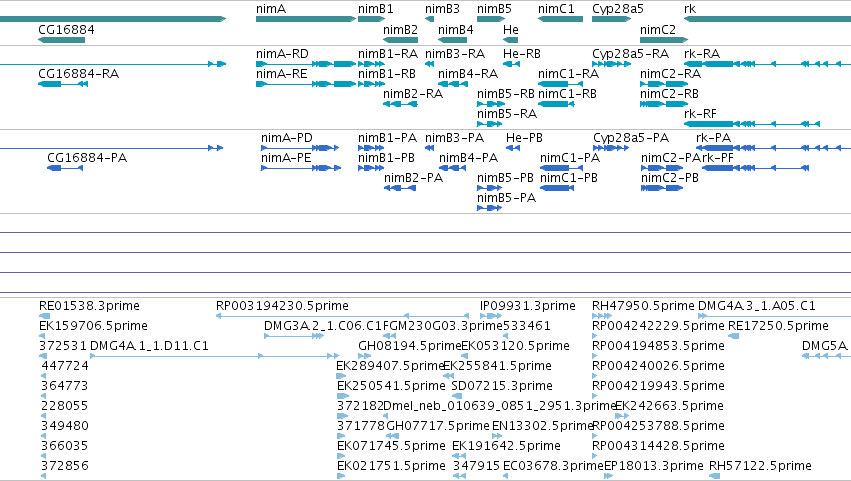Select the nimB2 gene feature
Screen dimensions: 851x481
pos(401,40)
